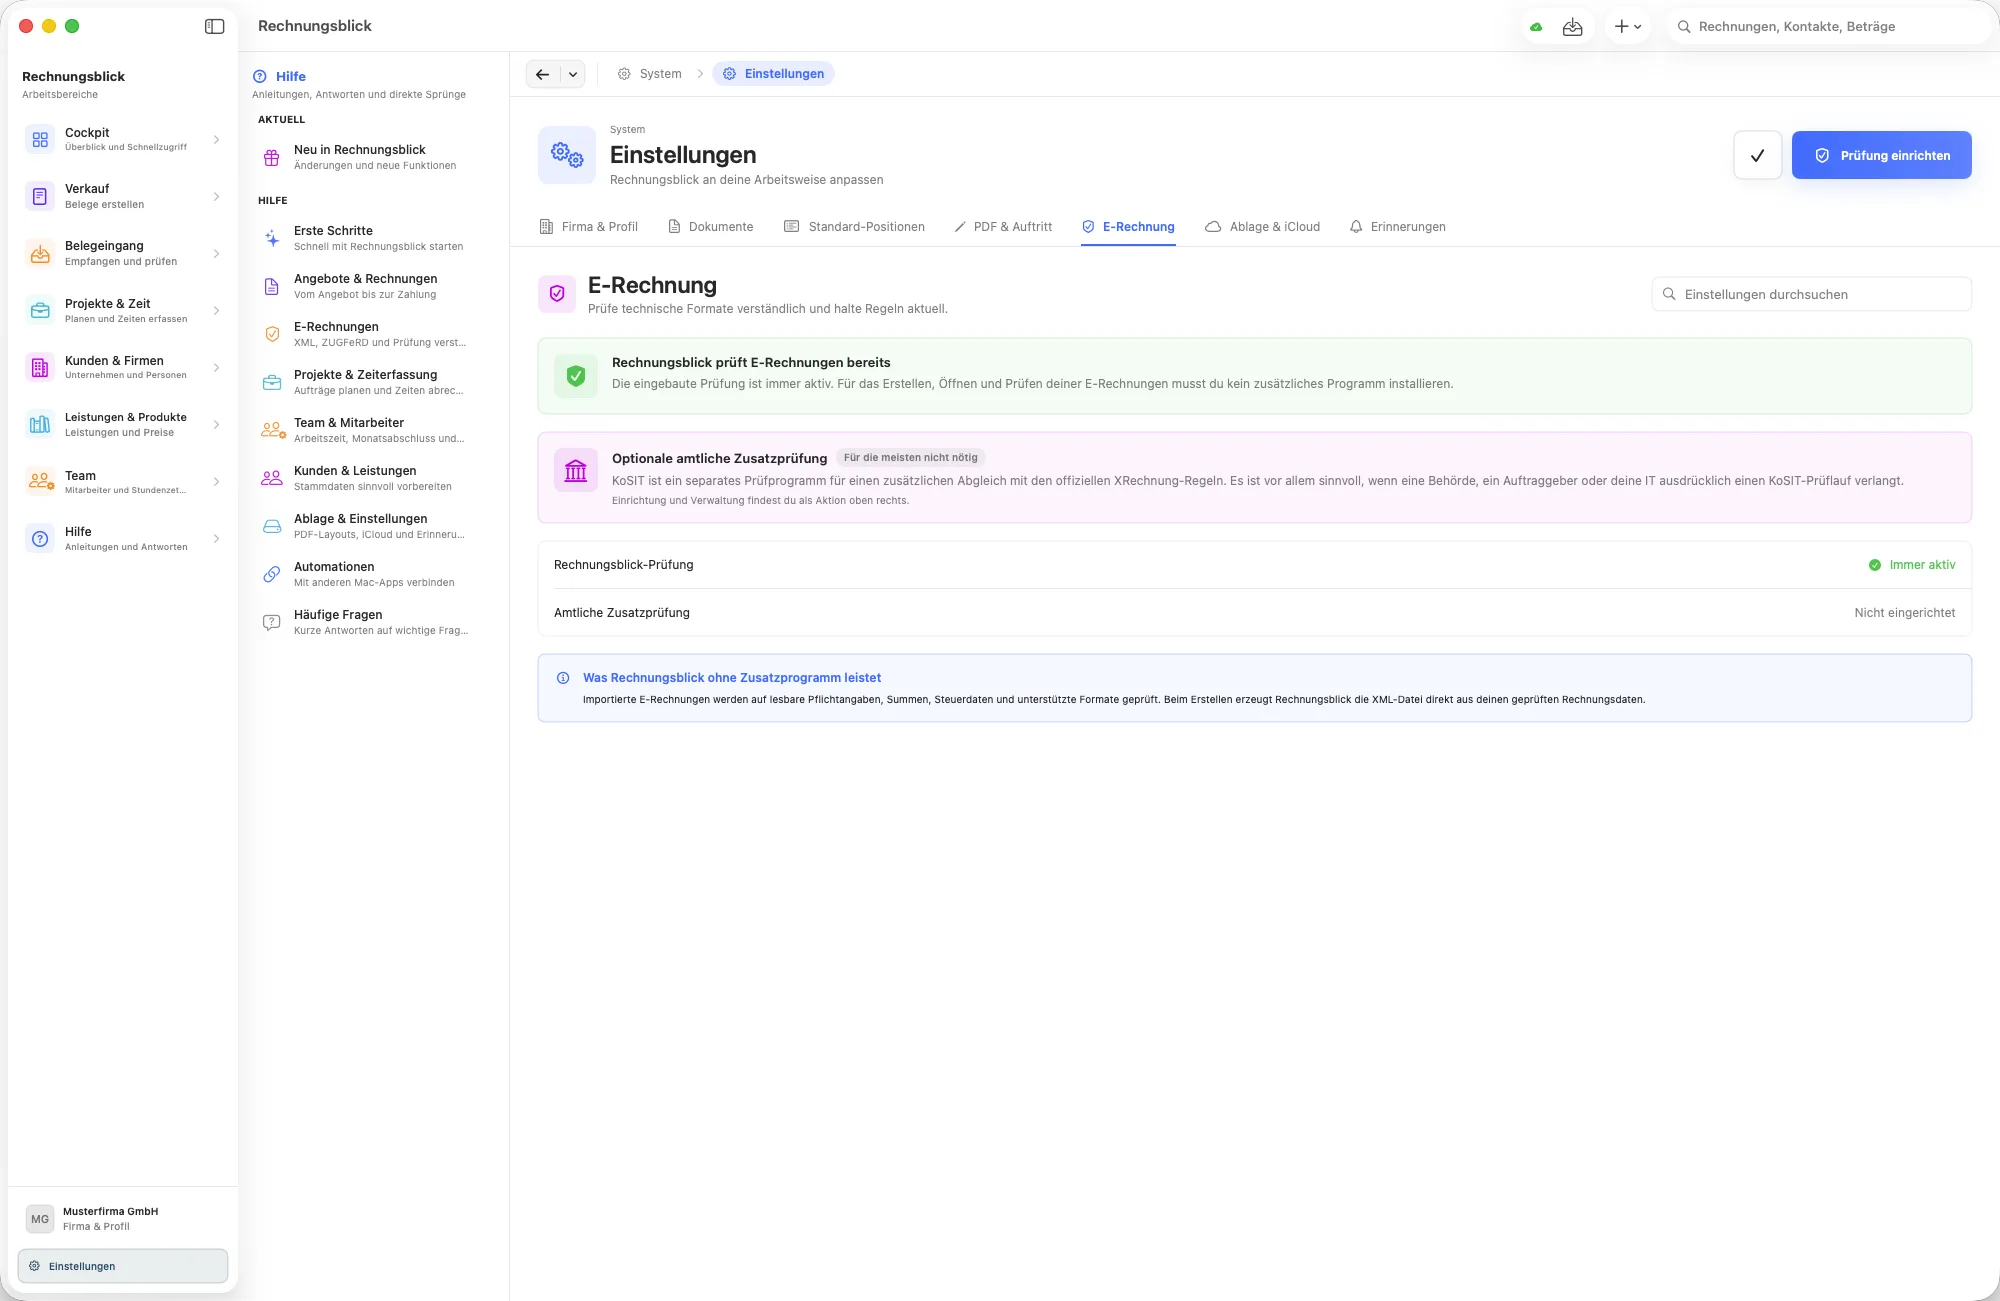Viewport: 2000px width, 1301px height.
Task: Open Automationen help link icon
Action: point(272,574)
